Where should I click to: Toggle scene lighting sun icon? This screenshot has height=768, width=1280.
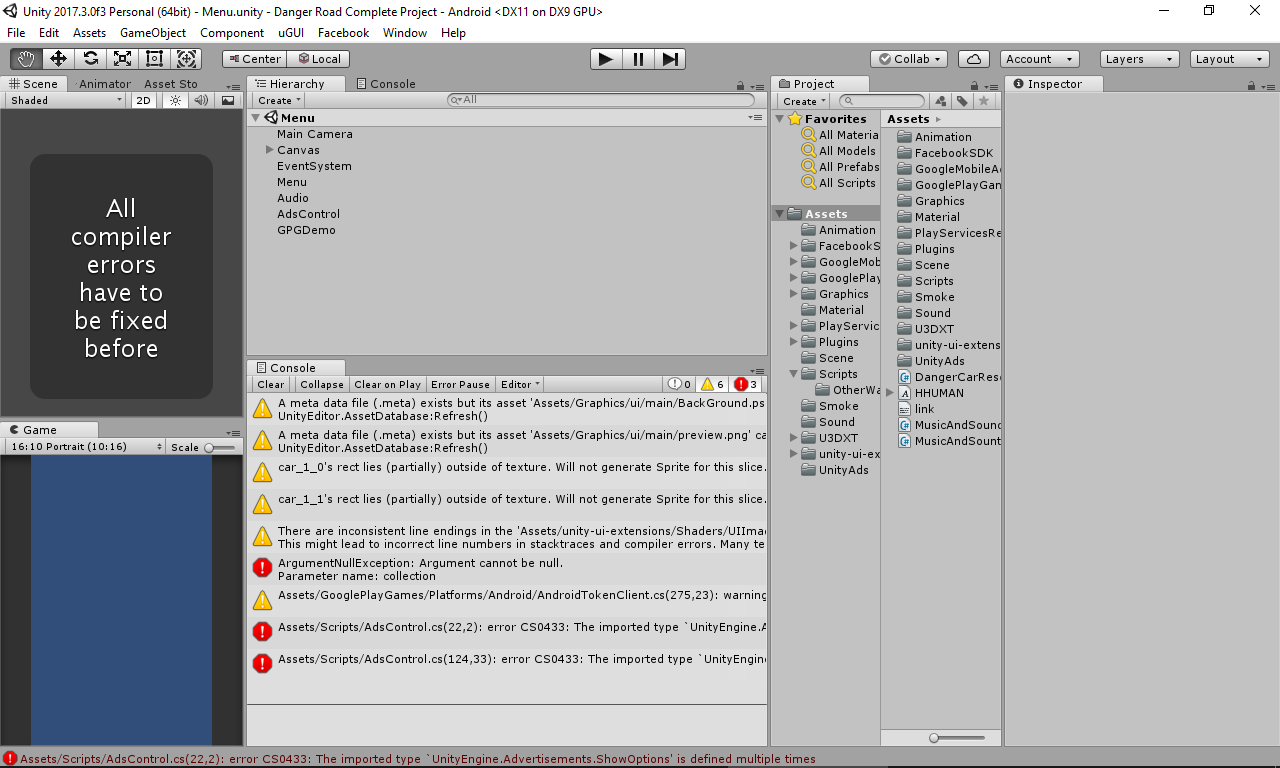point(175,100)
